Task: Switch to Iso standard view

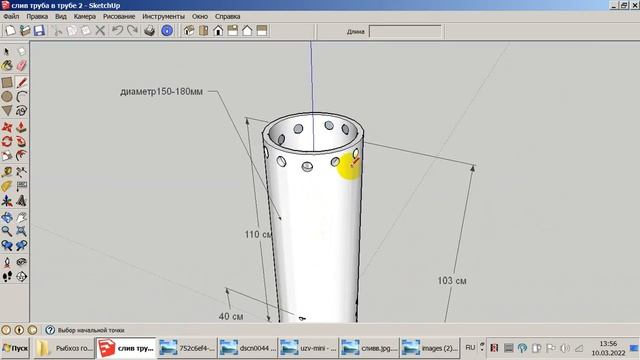Action: pyautogui.click(x=189, y=31)
